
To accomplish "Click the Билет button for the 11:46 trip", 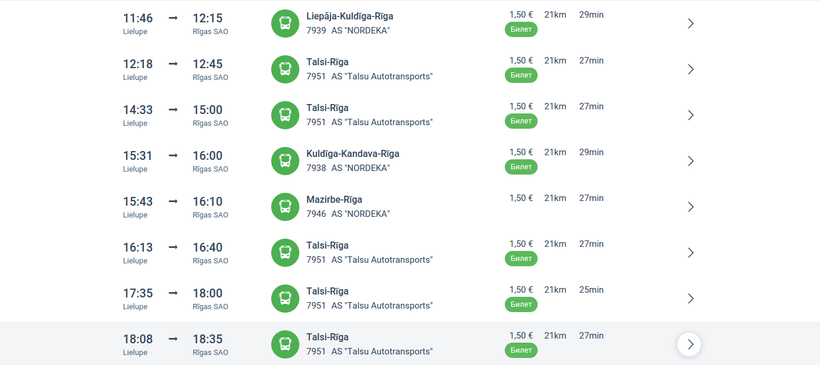I will click(x=521, y=29).
